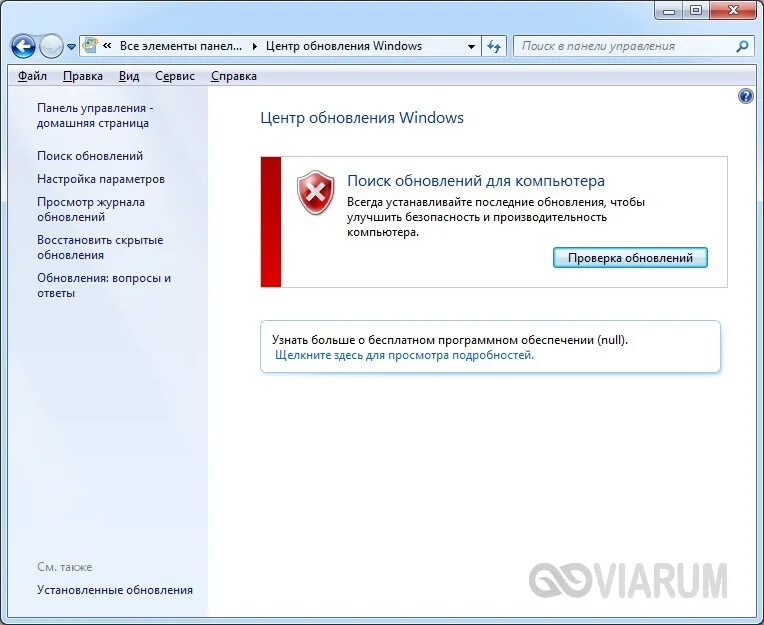Open the Справка menu
Image resolution: width=764 pixels, height=625 pixels.
coord(234,76)
